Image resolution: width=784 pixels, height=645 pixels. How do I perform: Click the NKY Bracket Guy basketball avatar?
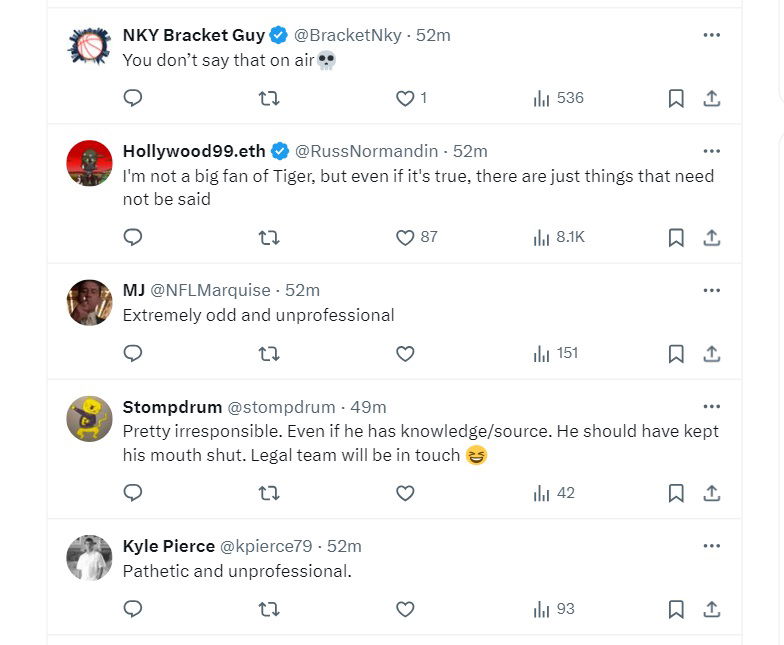click(x=90, y=46)
